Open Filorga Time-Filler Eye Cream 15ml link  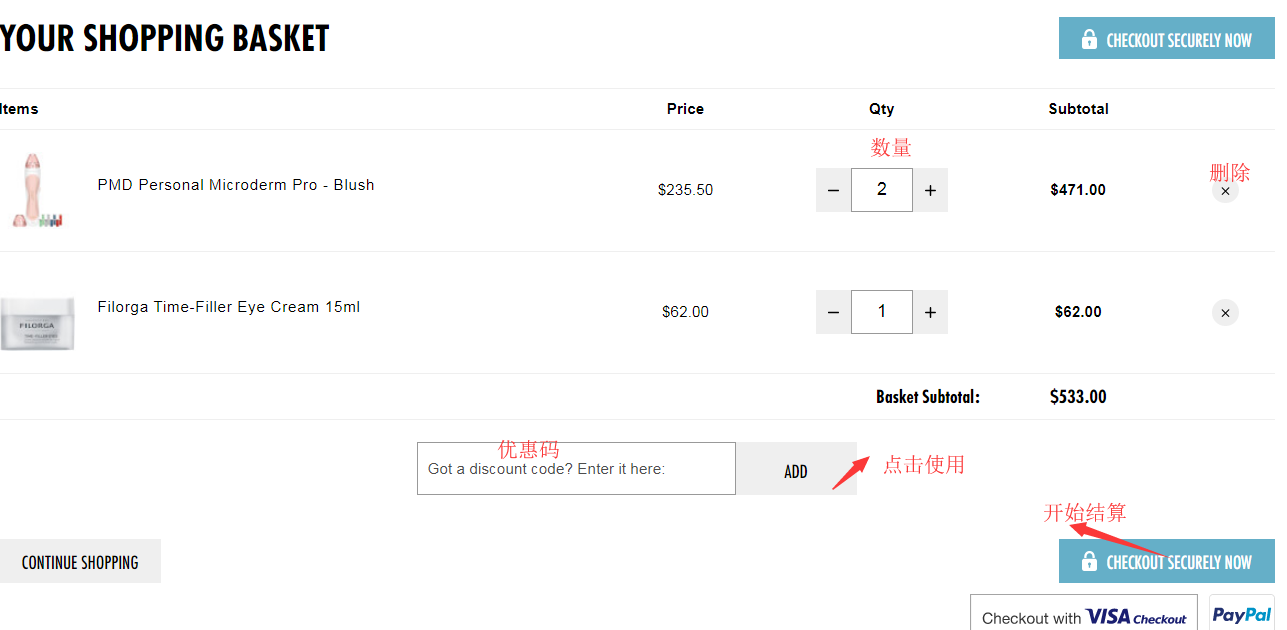click(229, 307)
